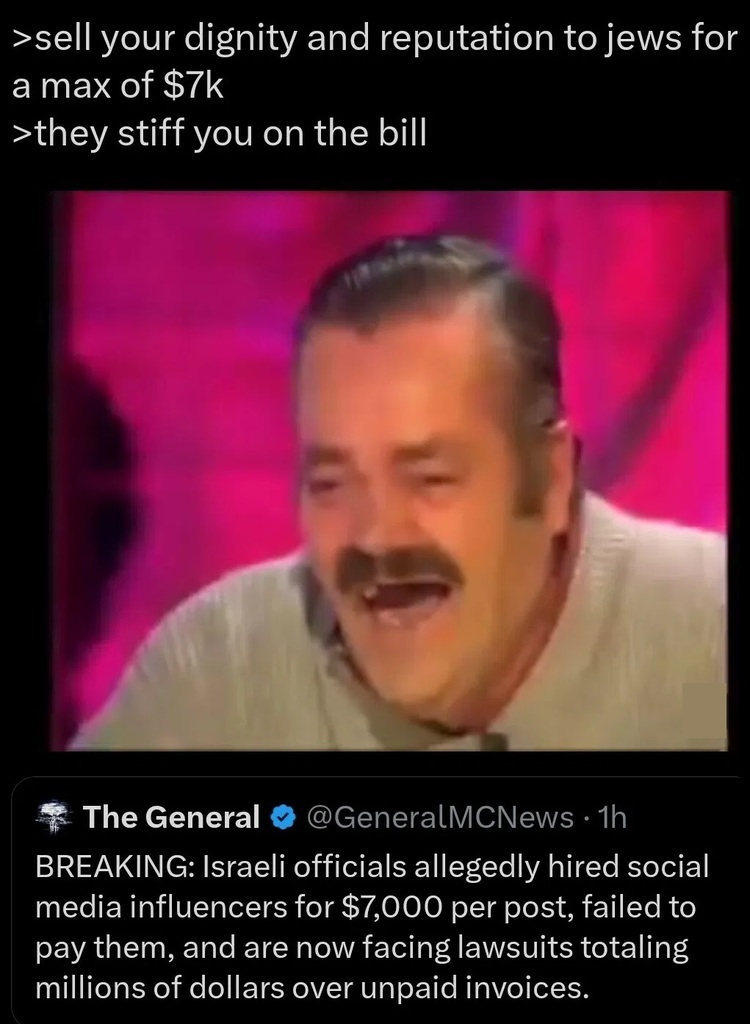Click the "a max of $7k" text line
750x1024 pixels.
pyautogui.click(x=118, y=86)
